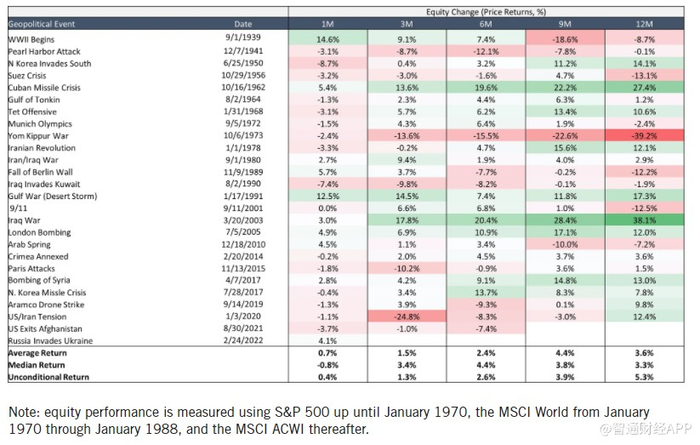
Task: Select the 9M column header
Action: point(565,23)
